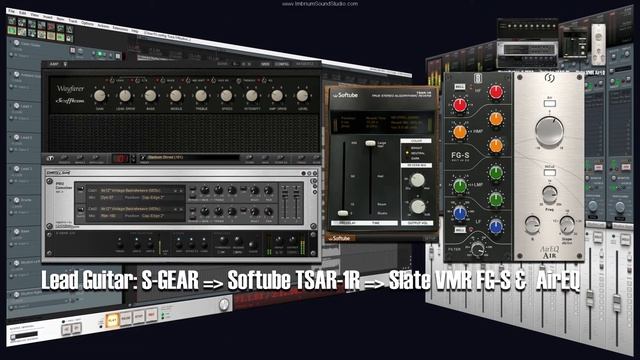Image resolution: width=640 pixels, height=360 pixels.
Task: Toggle the LF Bell button on FG-S
Action: click(460, 231)
